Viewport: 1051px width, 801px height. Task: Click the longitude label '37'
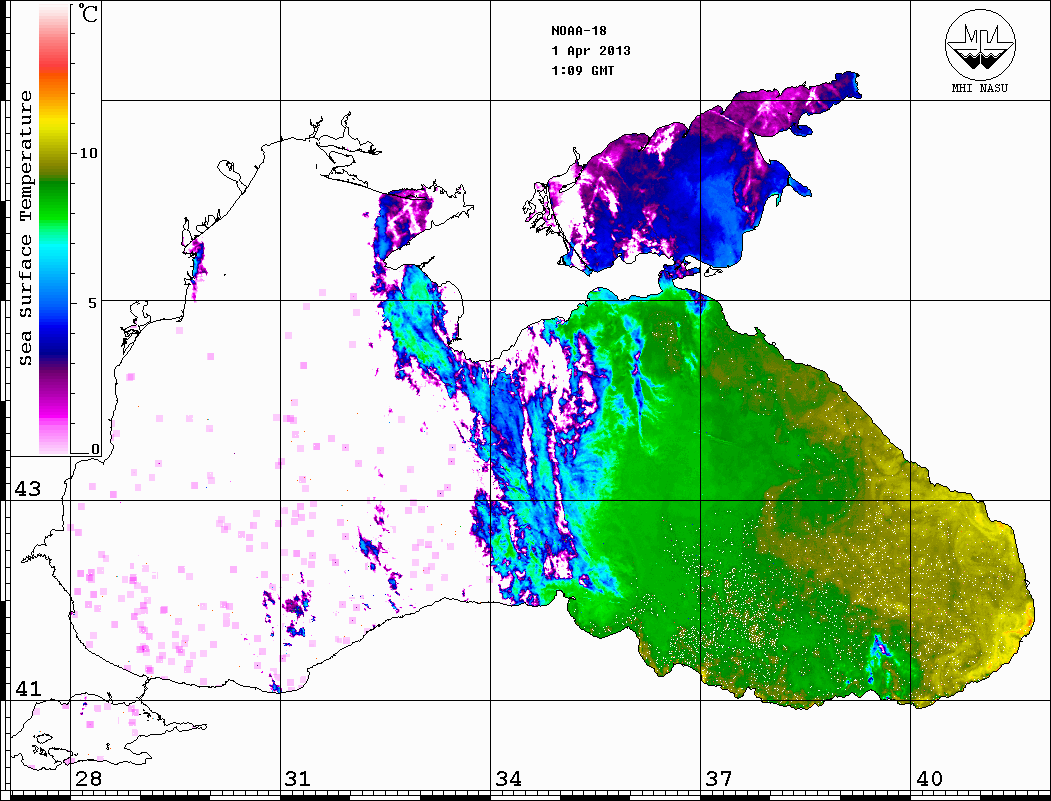719,779
